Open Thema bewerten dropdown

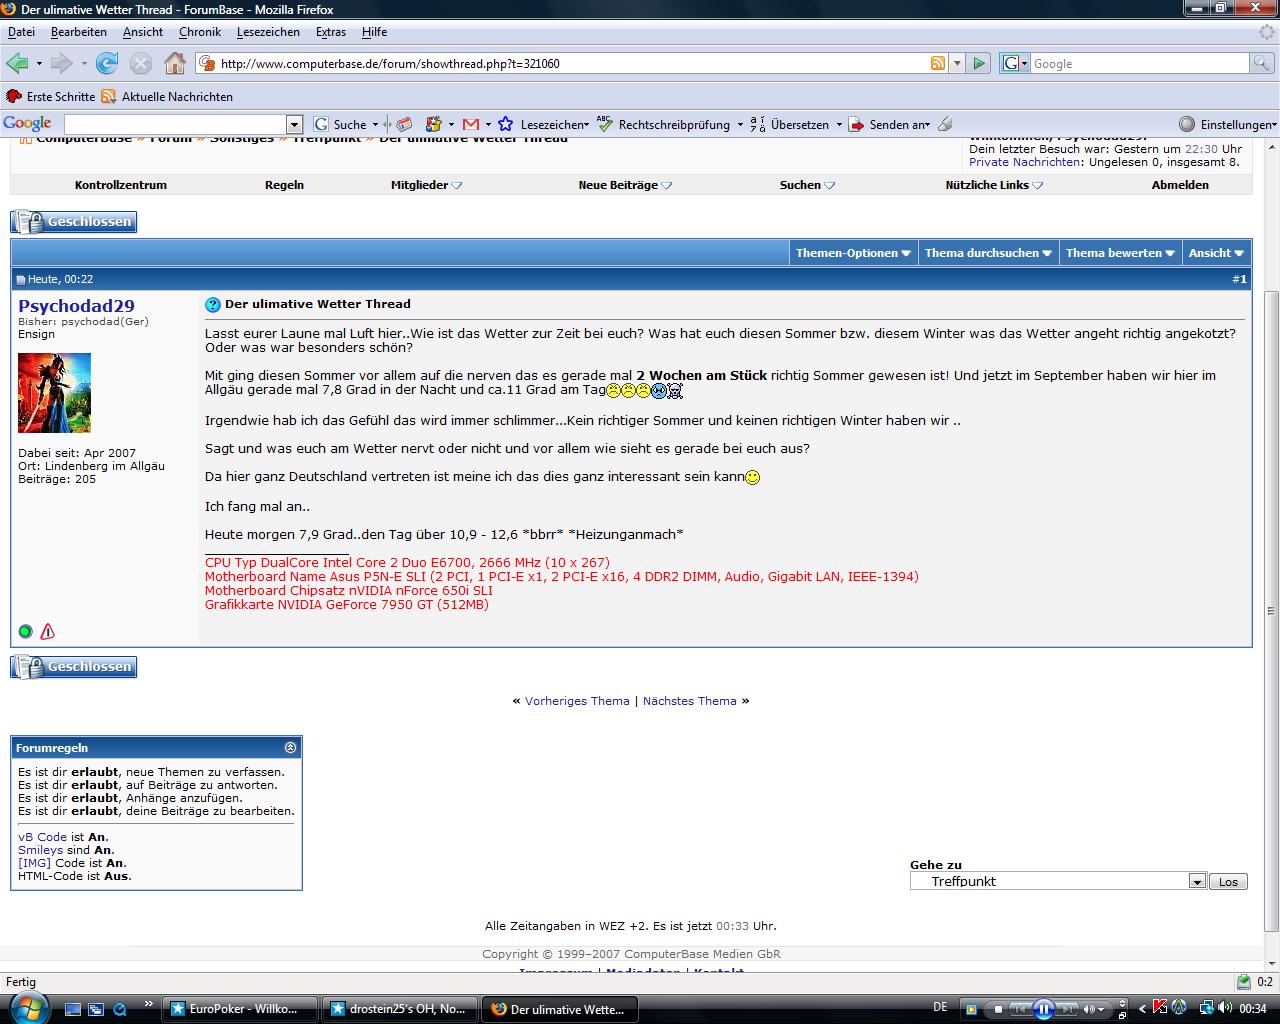click(x=1120, y=253)
